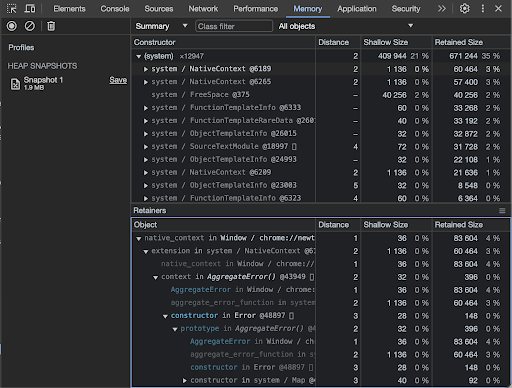Click the Save link for Snapshot 1
The image size is (512, 388).
[118, 80]
